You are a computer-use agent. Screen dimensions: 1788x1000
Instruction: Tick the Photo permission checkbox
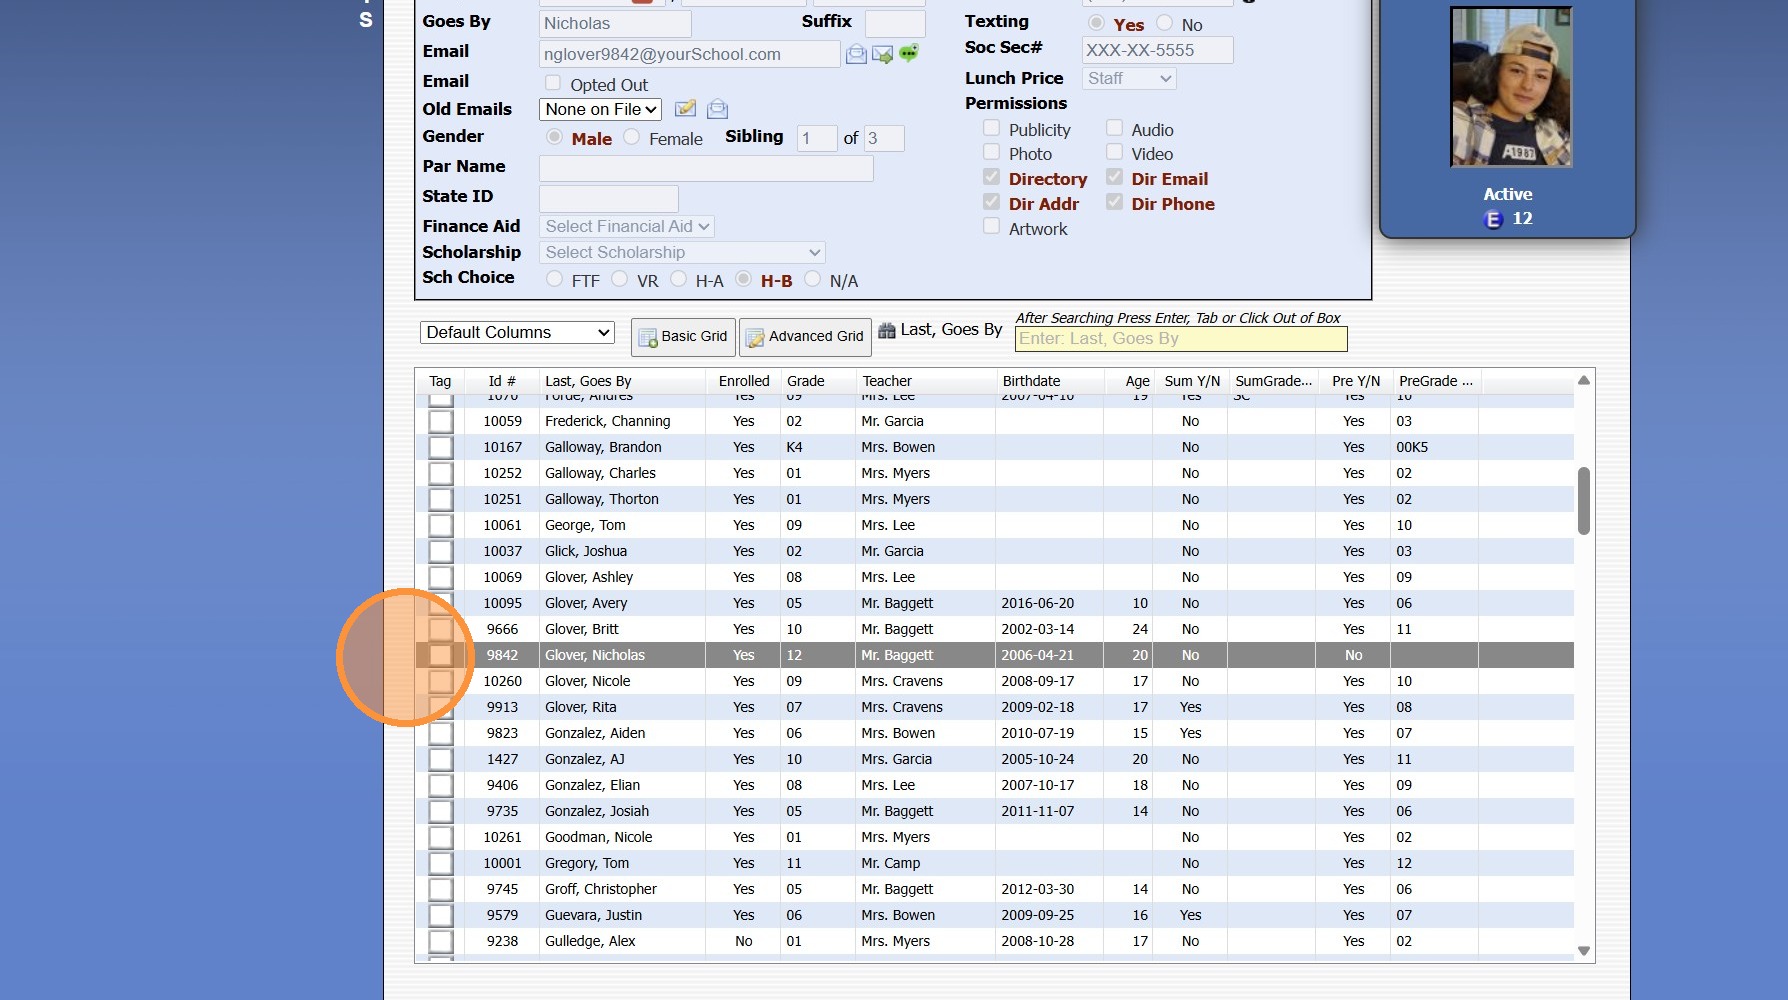[x=991, y=152]
